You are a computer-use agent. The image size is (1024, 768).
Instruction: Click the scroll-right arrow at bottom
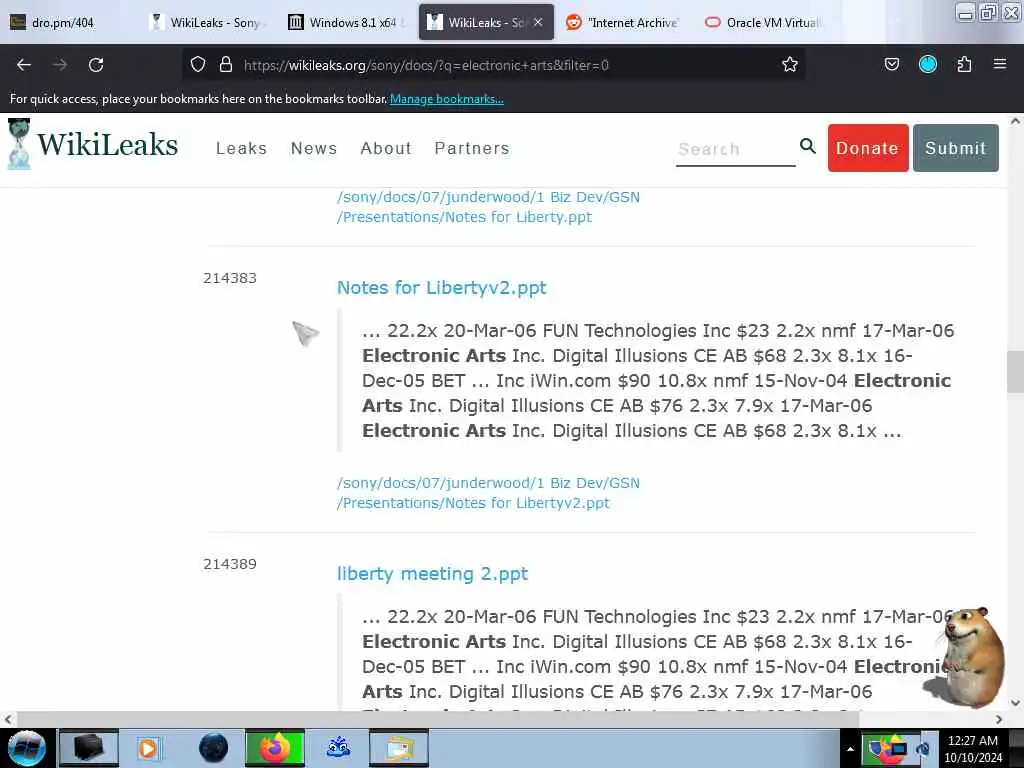999,719
